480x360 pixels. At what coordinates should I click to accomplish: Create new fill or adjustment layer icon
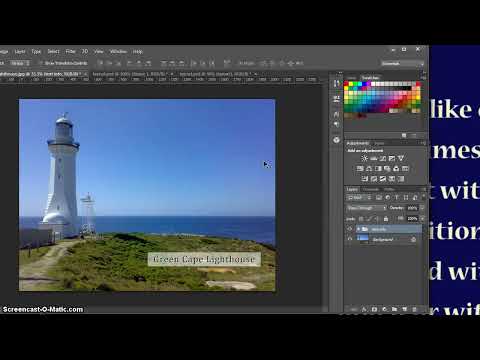coord(384,309)
